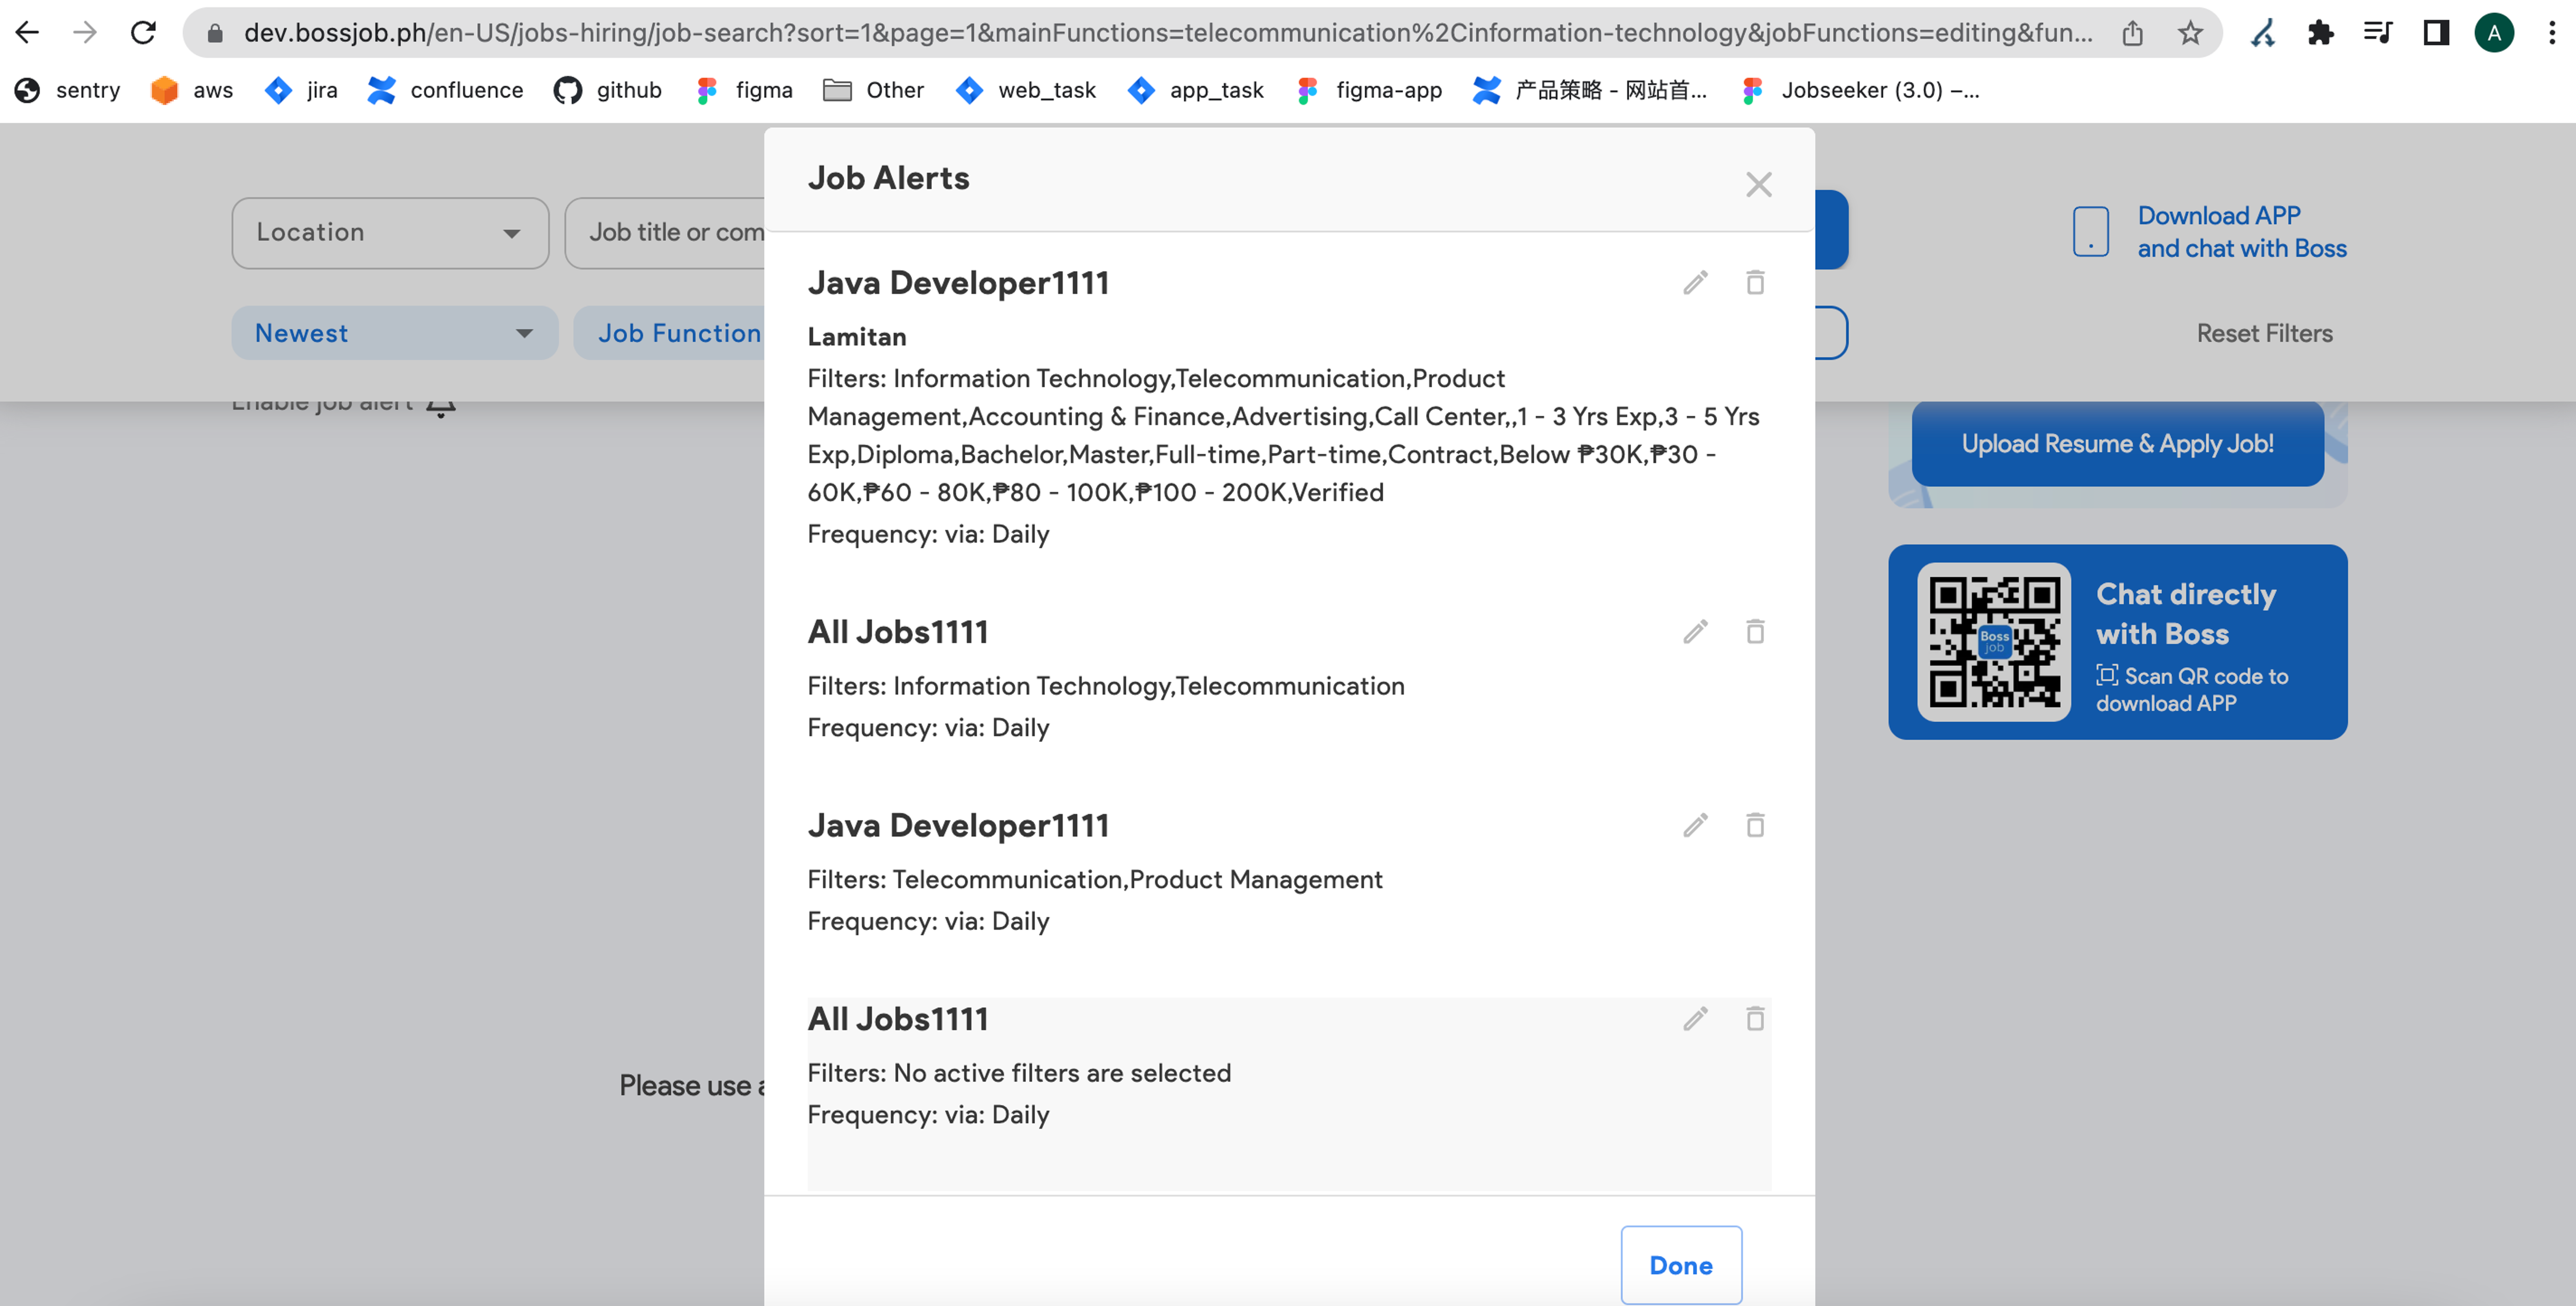Delete the first All Jobs1111 alert
The width and height of the screenshot is (2576, 1306).
1755,632
